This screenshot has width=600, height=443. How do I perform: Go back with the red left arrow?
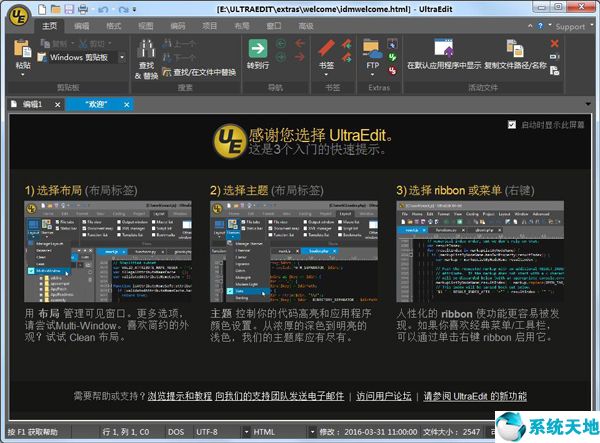[300, 43]
